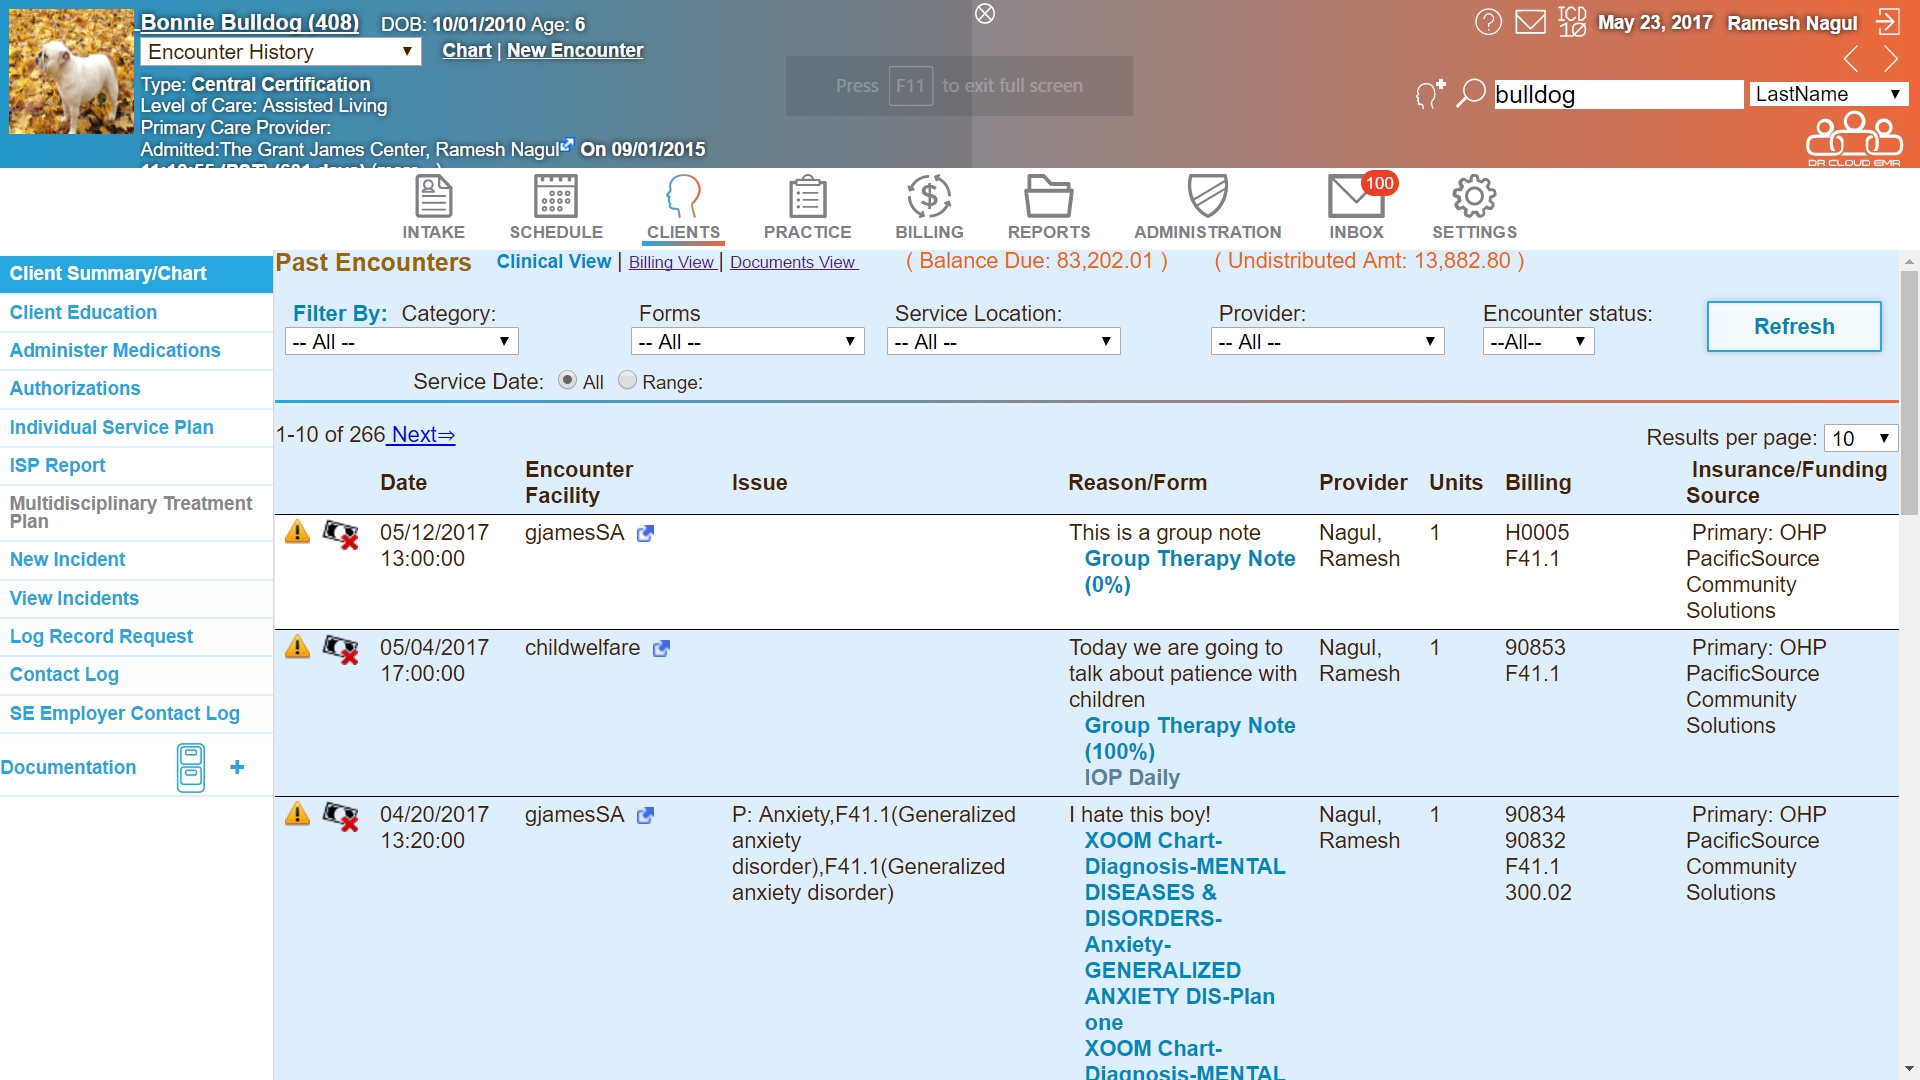Click the warning icon on the 05/12/2017 encounter
1920x1080 pixels.
coord(297,532)
